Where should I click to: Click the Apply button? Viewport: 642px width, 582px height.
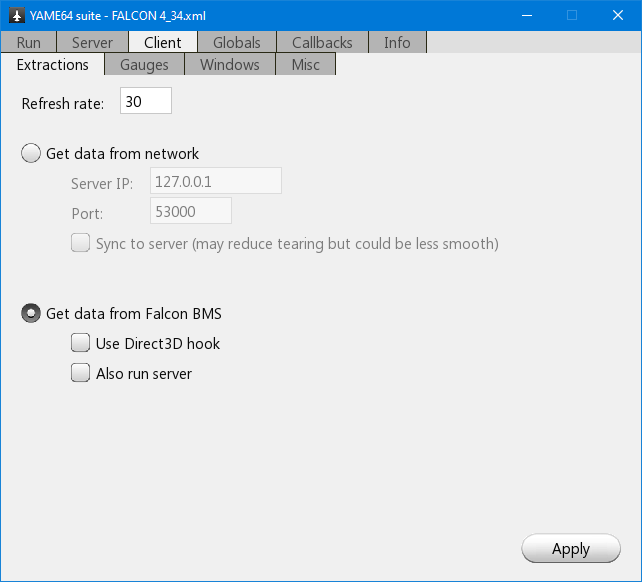571,548
